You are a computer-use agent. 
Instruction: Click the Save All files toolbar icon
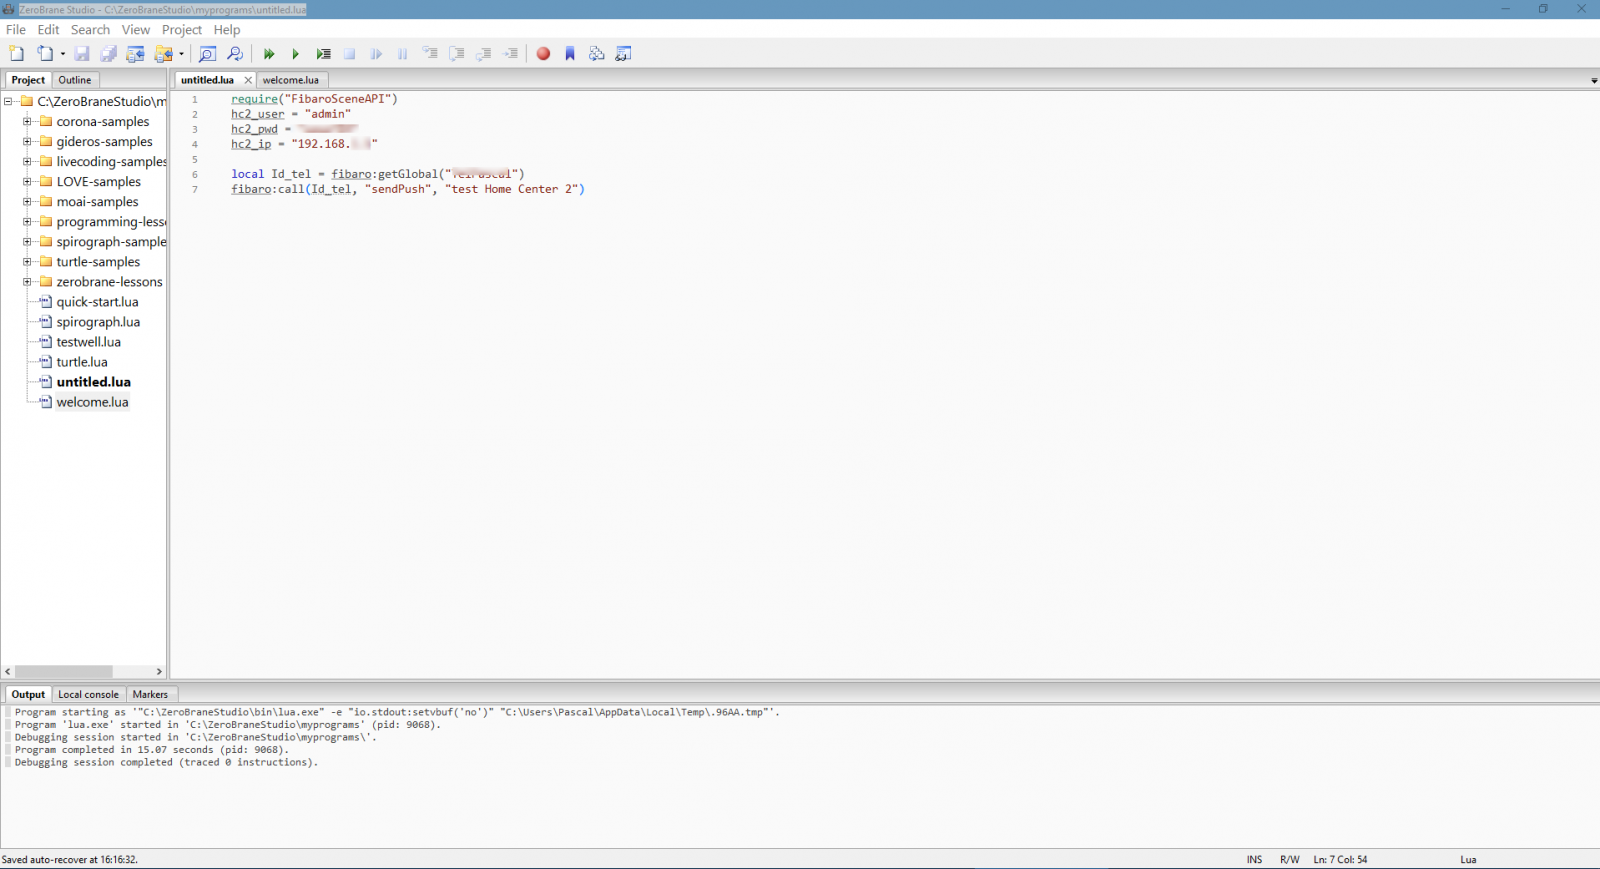(x=109, y=54)
